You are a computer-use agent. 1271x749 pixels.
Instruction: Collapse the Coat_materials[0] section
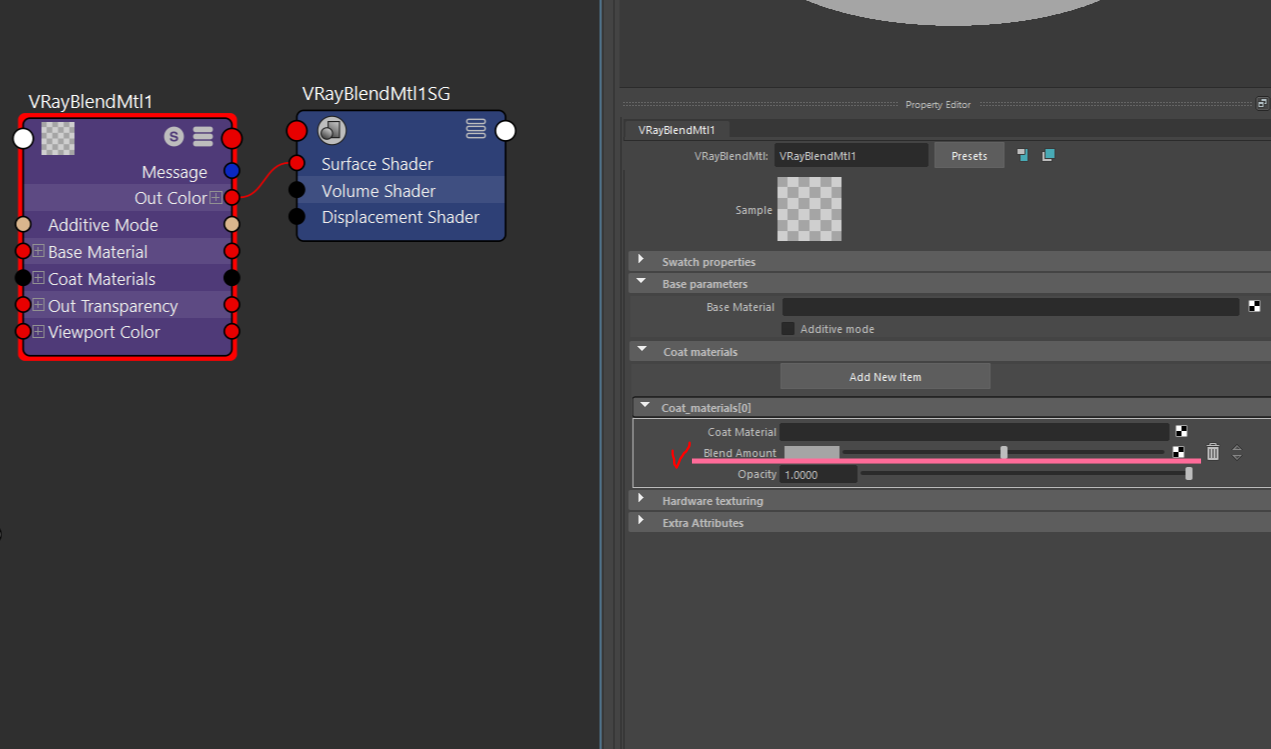pyautogui.click(x=644, y=406)
